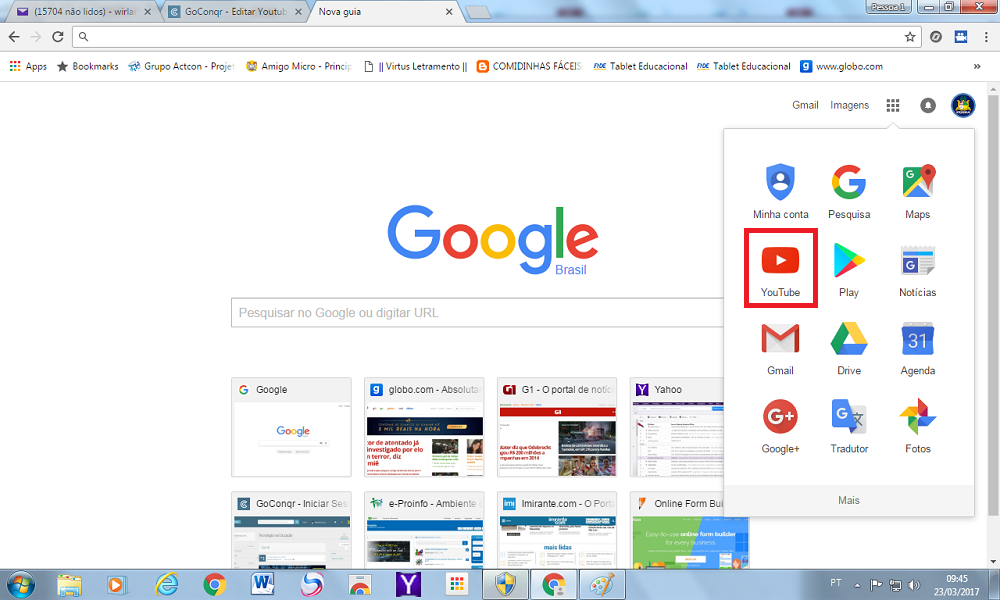The width and height of the screenshot is (1000, 600).
Task: Open Tradutor app icon
Action: (849, 425)
